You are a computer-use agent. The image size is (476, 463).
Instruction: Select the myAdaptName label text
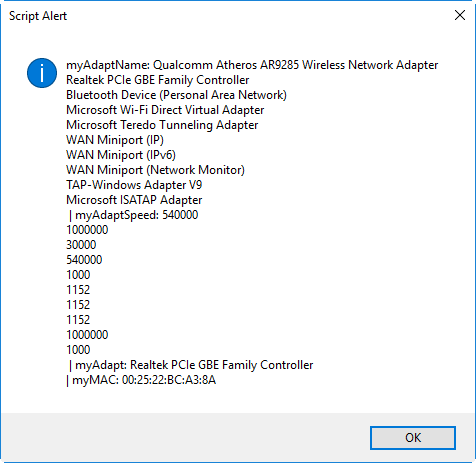coord(108,65)
